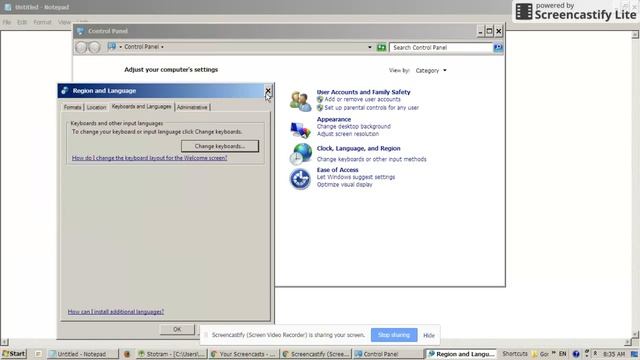Open the Administrative tab
This screenshot has height=360, width=640.
tap(192, 107)
